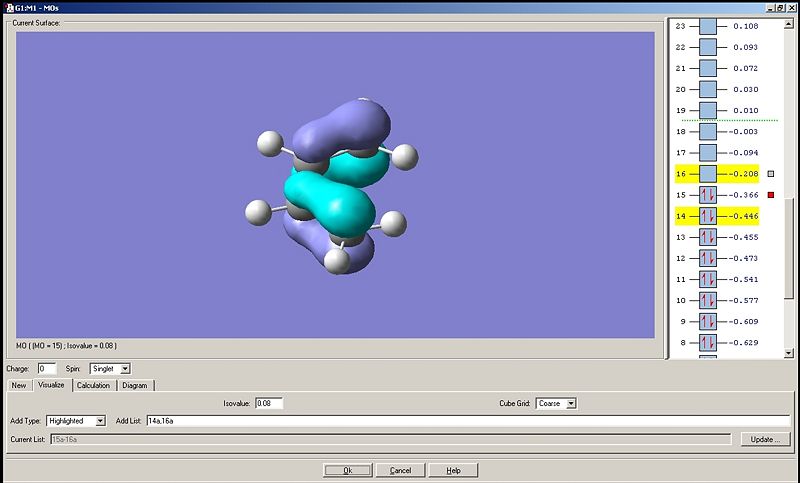Select the orbital 18 occupancy box
The height and width of the screenshot is (483, 800).
click(x=708, y=132)
